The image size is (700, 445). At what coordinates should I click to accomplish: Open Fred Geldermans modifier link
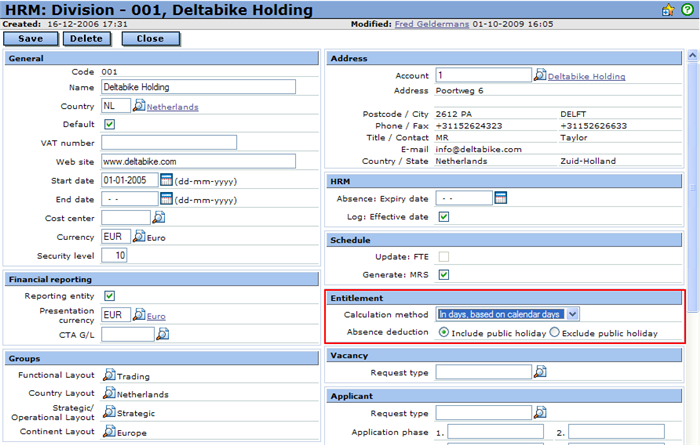[432, 24]
